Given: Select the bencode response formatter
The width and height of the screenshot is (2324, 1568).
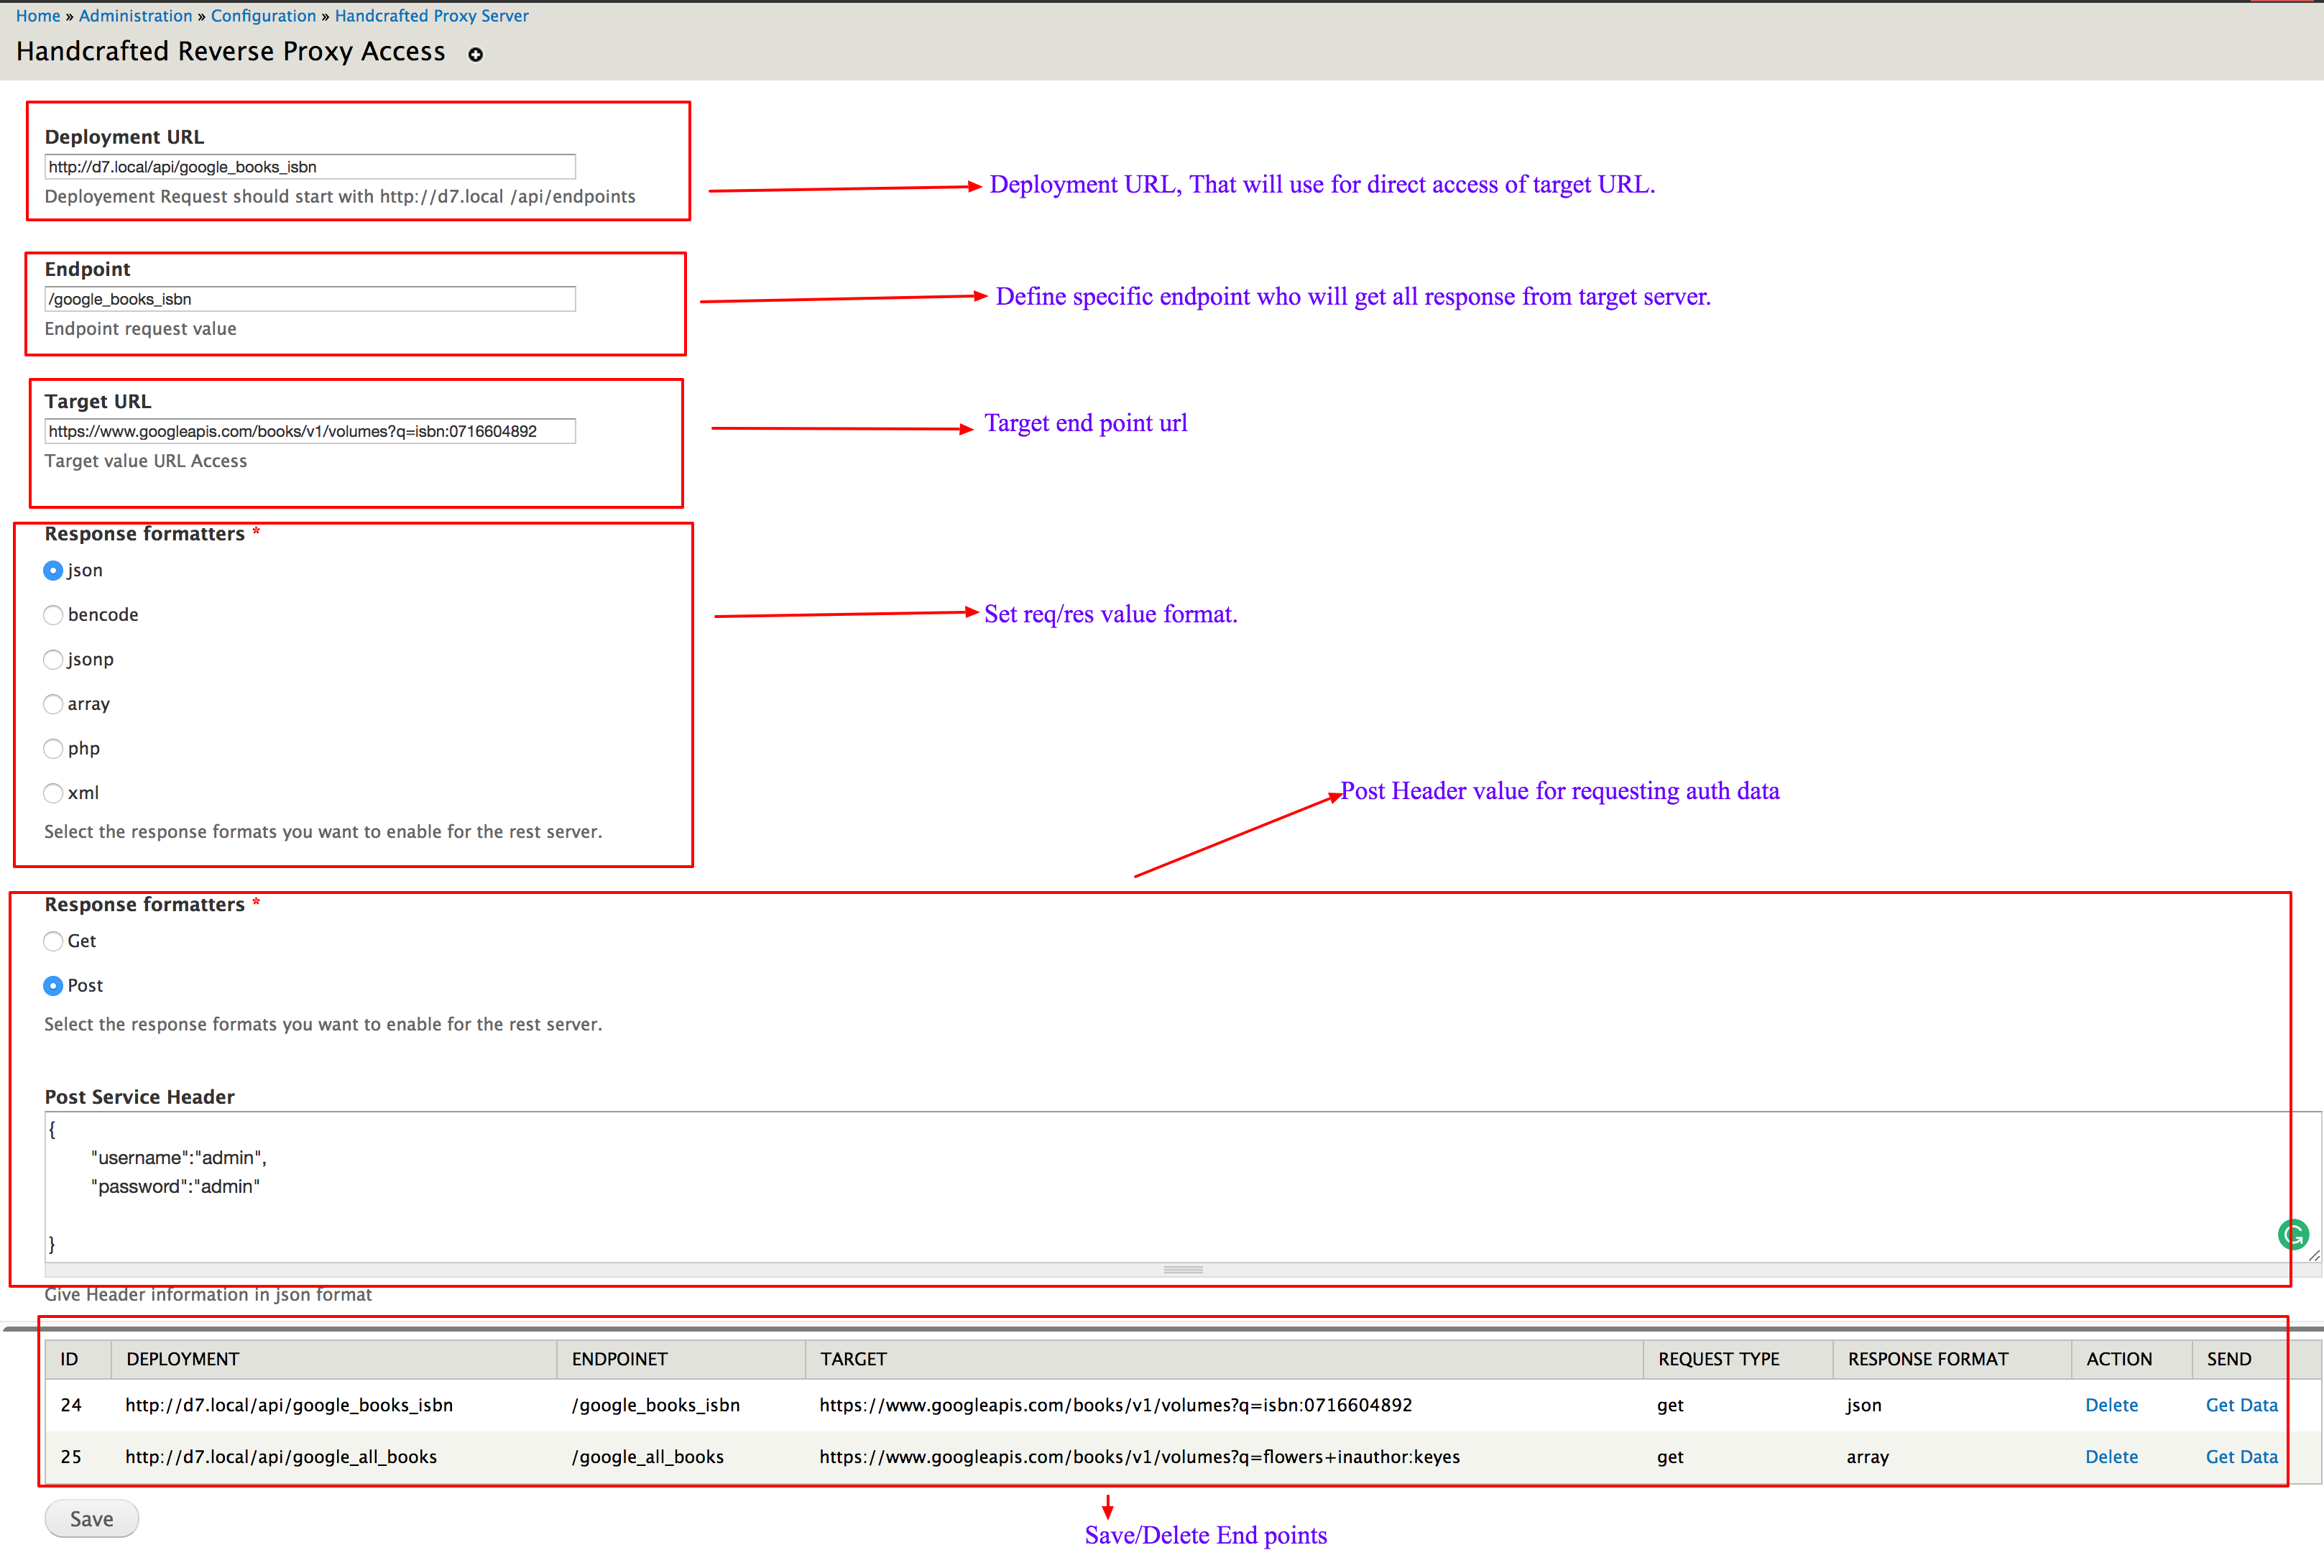Looking at the screenshot, I should click(53, 615).
